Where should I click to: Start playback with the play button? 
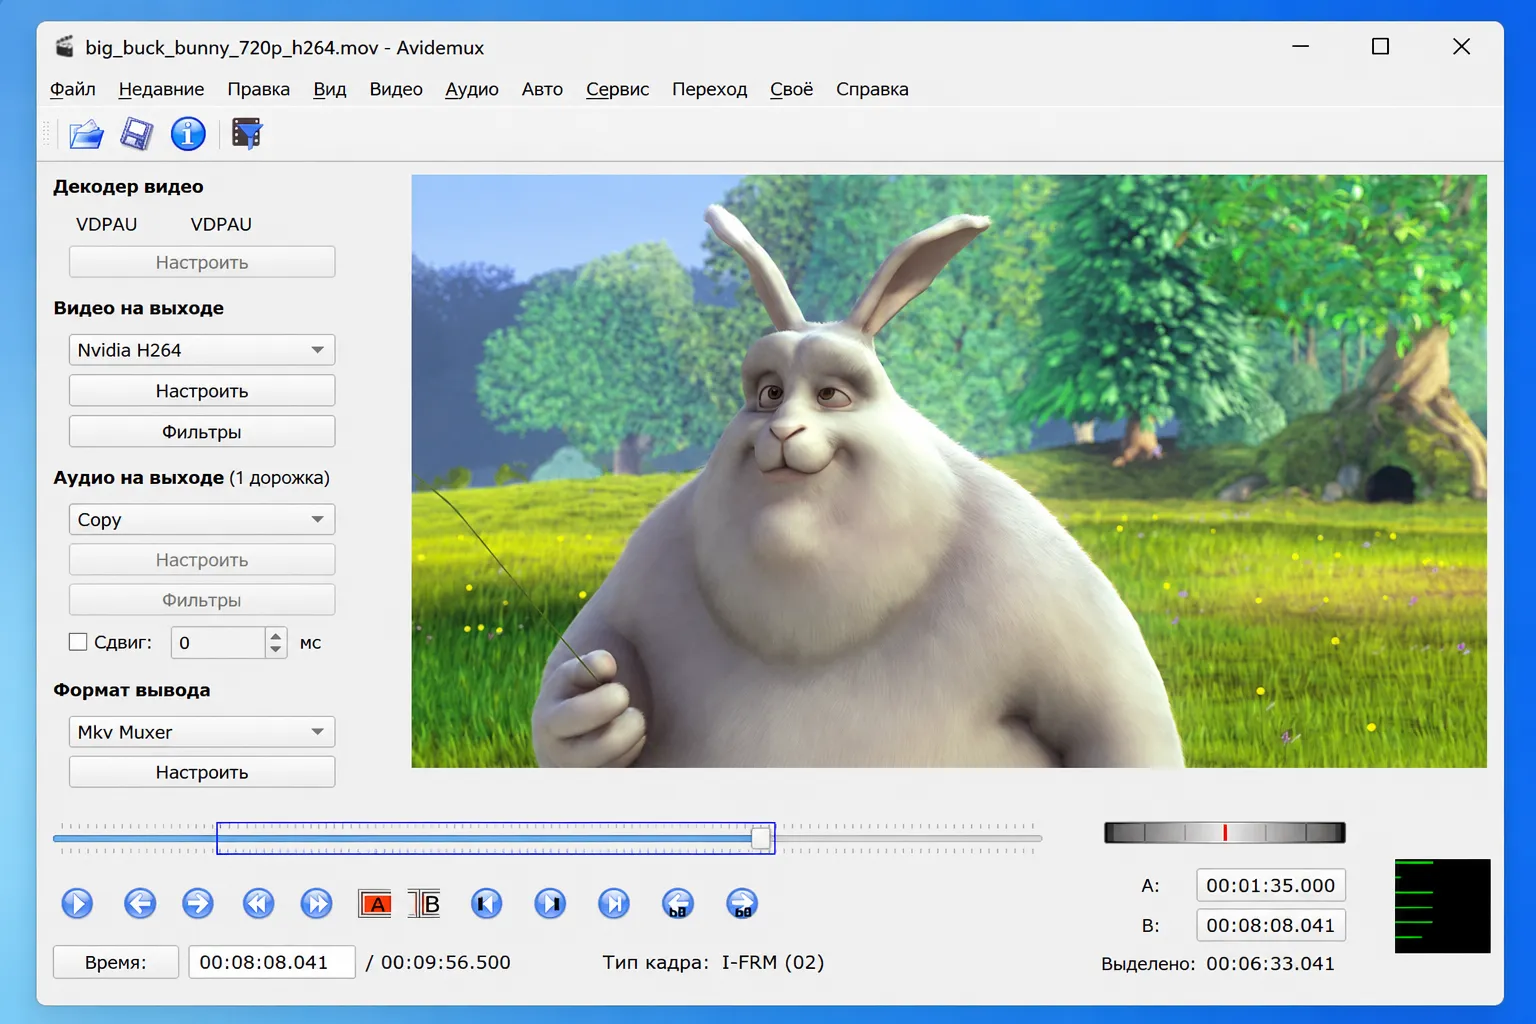tap(77, 904)
